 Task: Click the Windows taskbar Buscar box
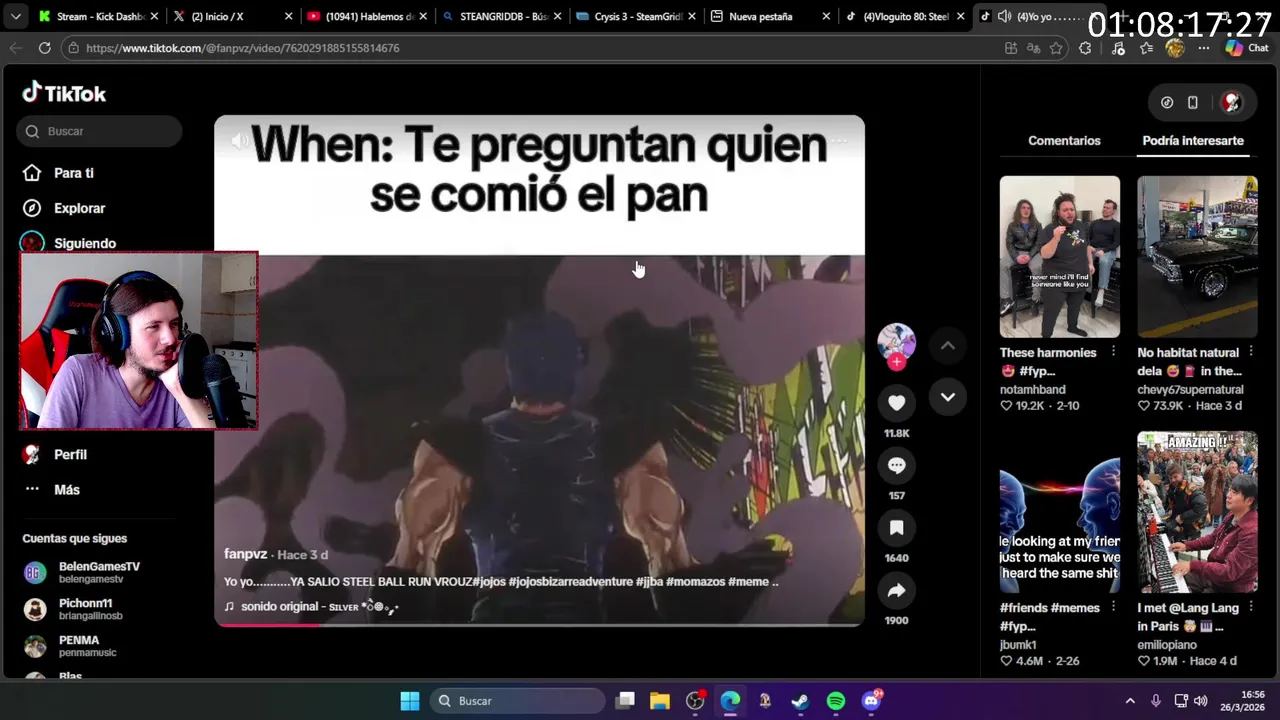coord(515,701)
